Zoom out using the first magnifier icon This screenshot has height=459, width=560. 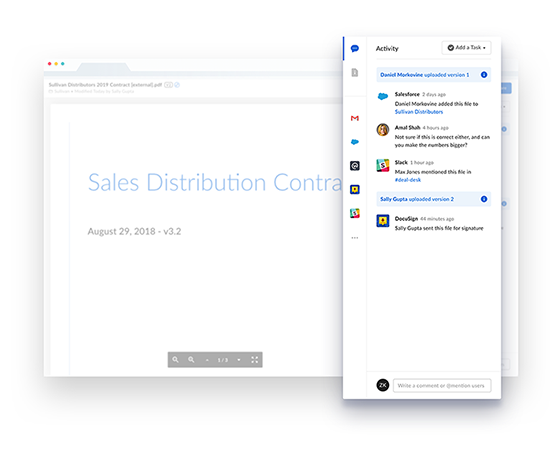point(175,360)
